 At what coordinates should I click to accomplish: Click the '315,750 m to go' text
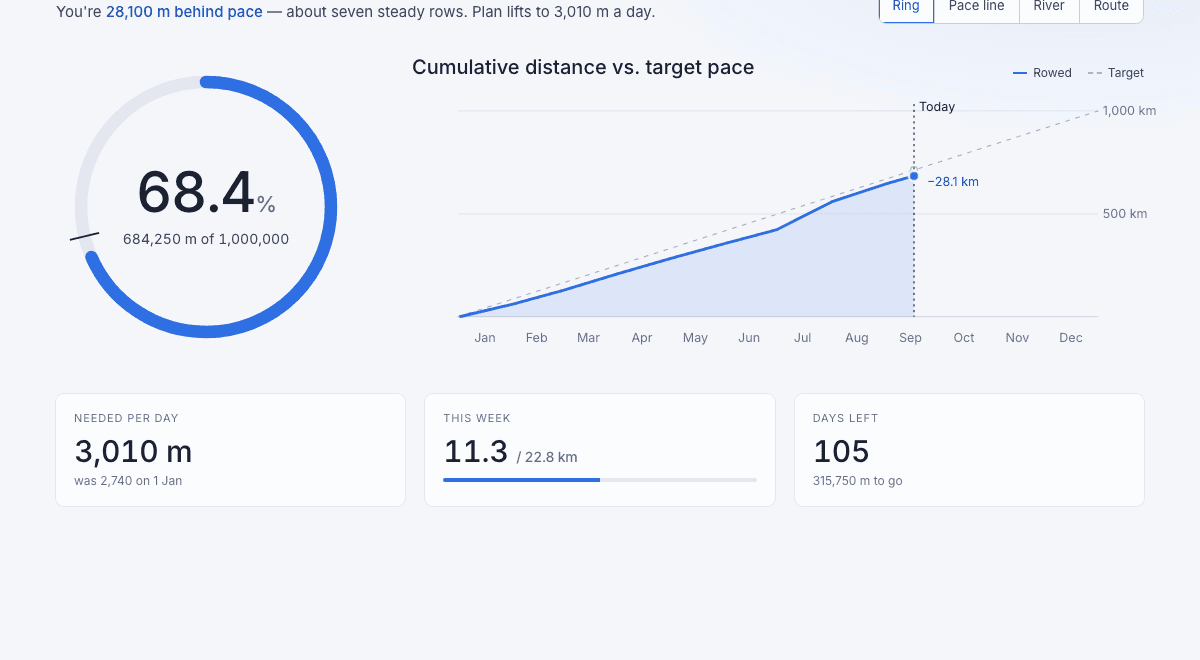coord(858,481)
